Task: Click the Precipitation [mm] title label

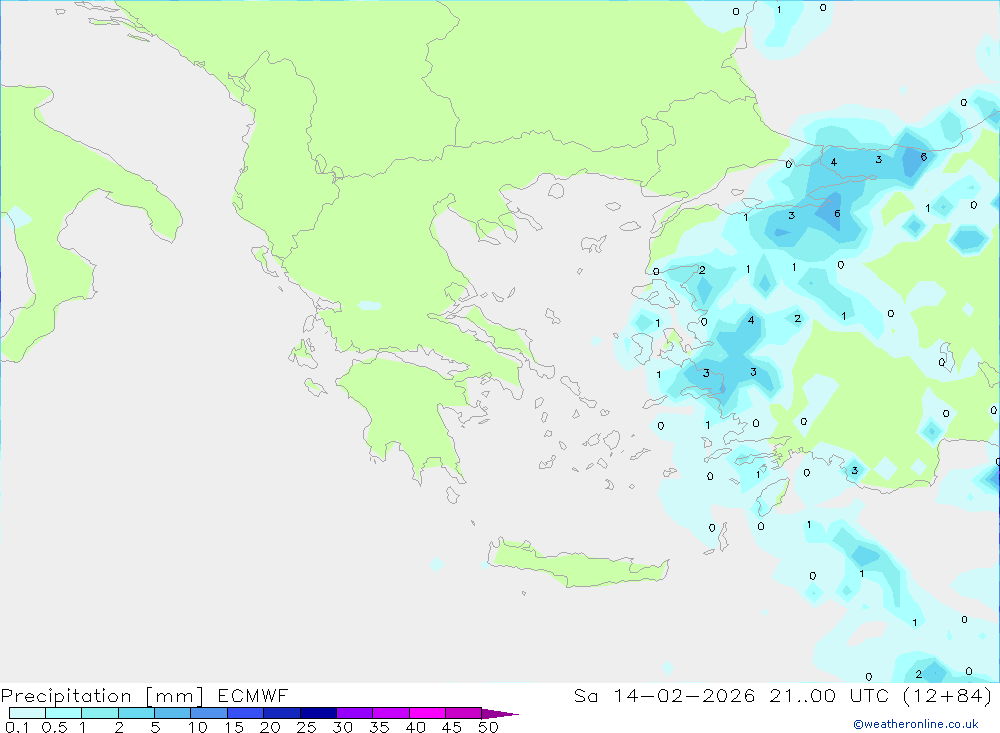Action: (102, 696)
